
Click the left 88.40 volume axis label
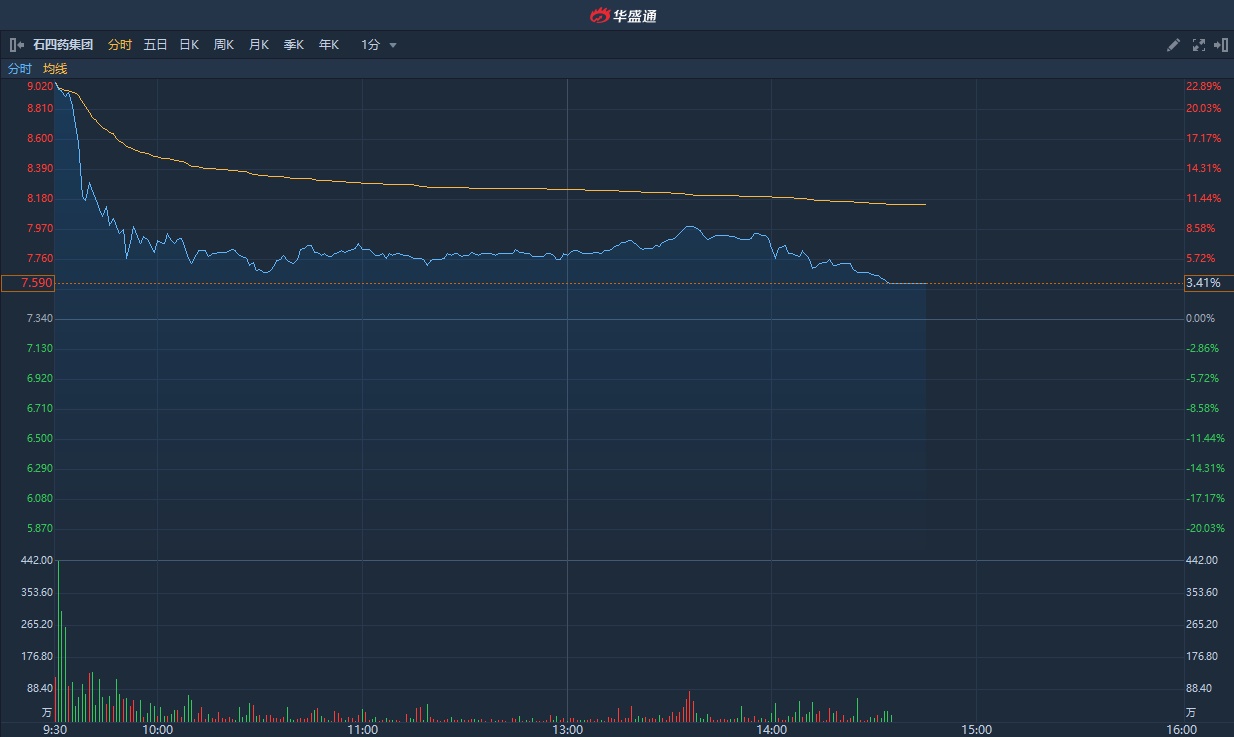pyautogui.click(x=38, y=688)
